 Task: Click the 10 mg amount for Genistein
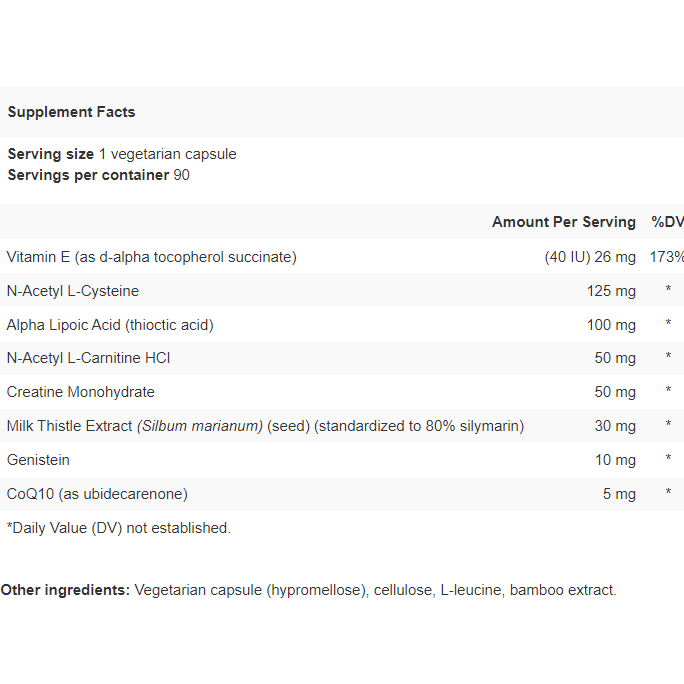pos(615,460)
